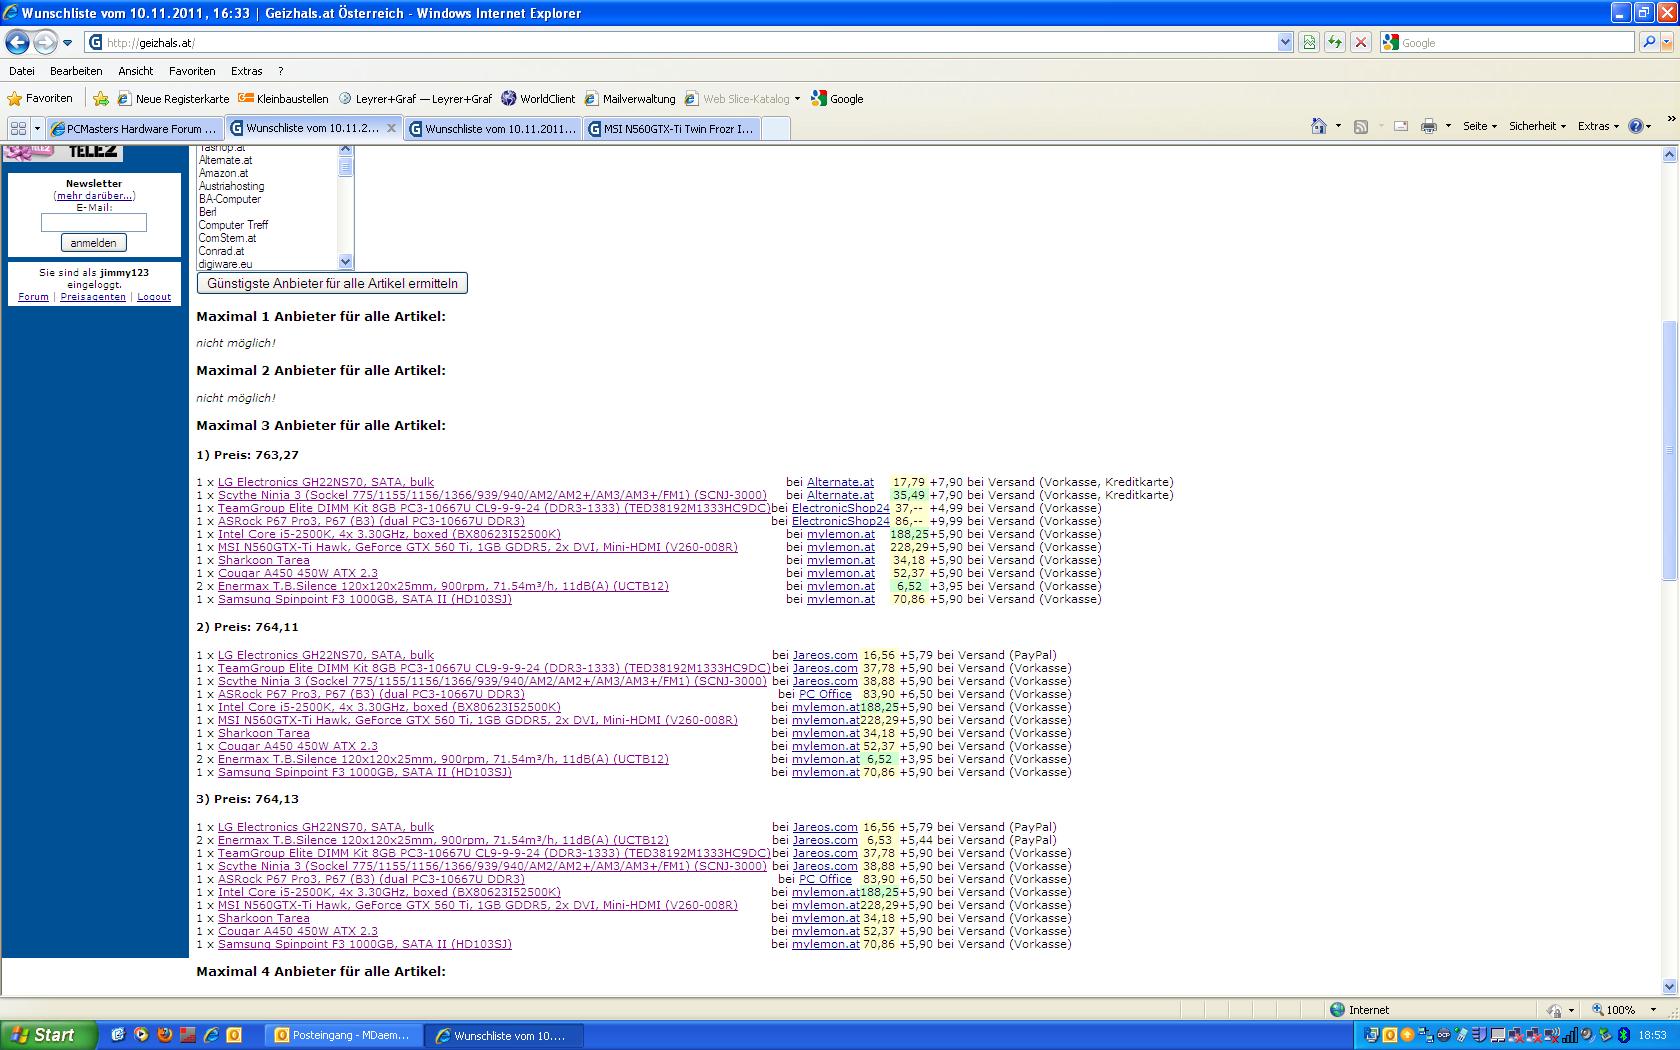Click the Home icon in command bar
1680x1050 pixels.
point(1319,126)
